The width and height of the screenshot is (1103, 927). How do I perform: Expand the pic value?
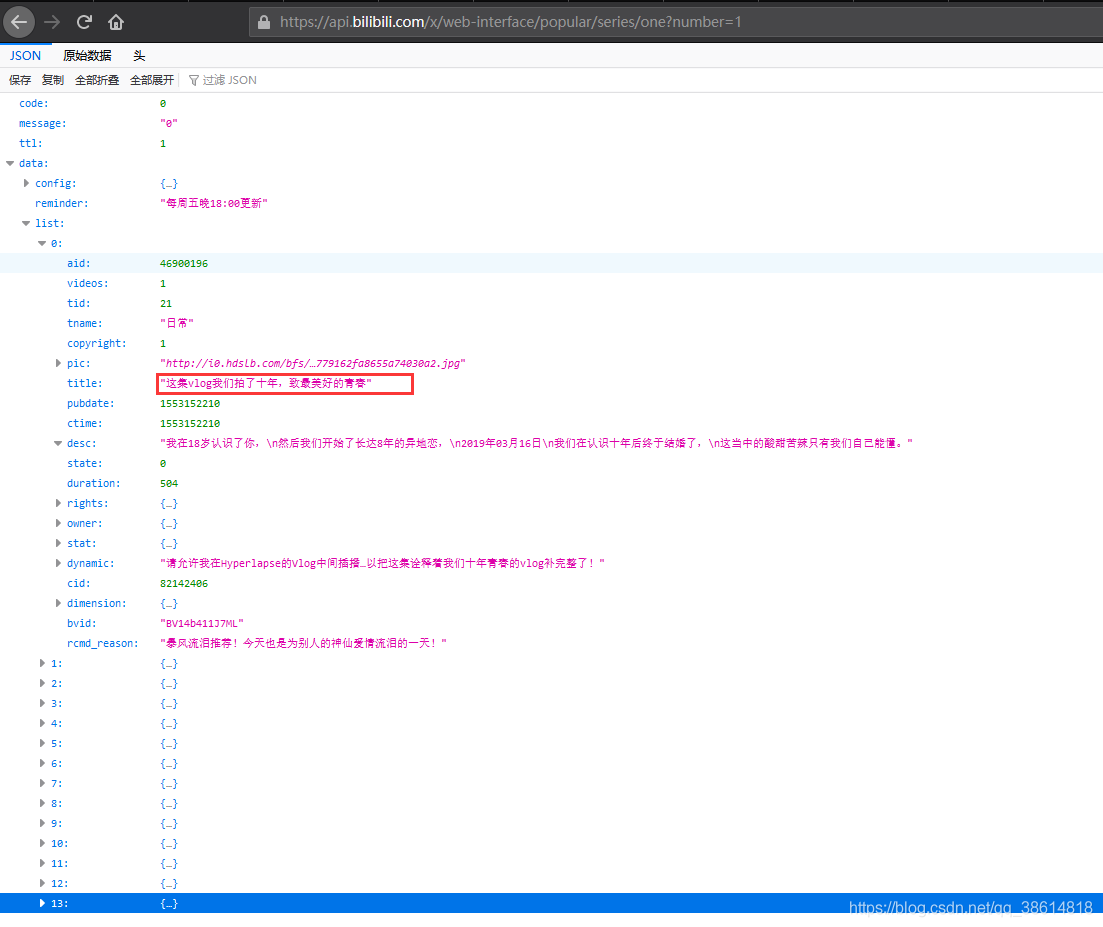coord(58,363)
